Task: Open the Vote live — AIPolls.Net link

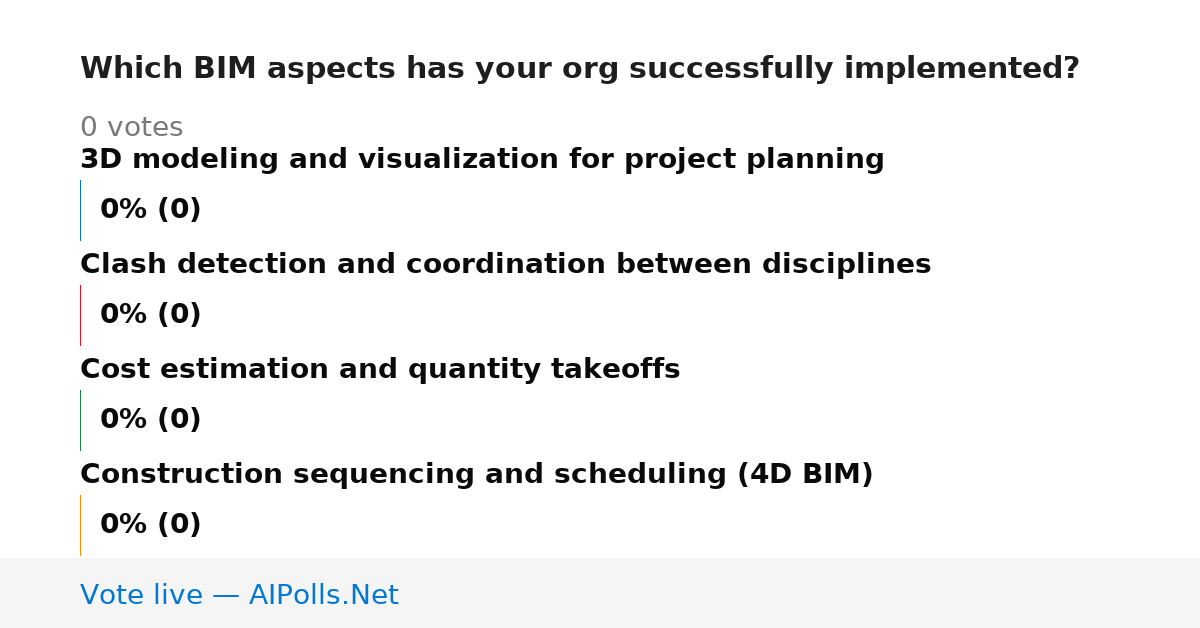Action: click(239, 595)
